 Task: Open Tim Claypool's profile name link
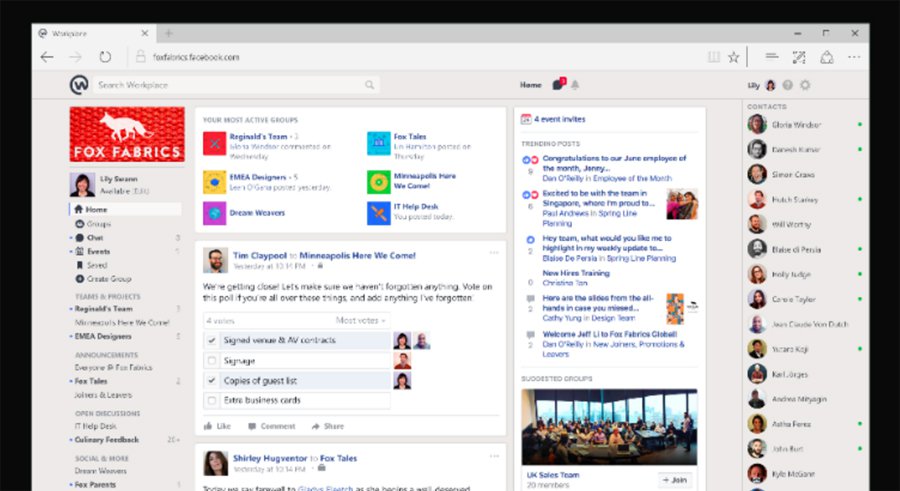[259, 256]
